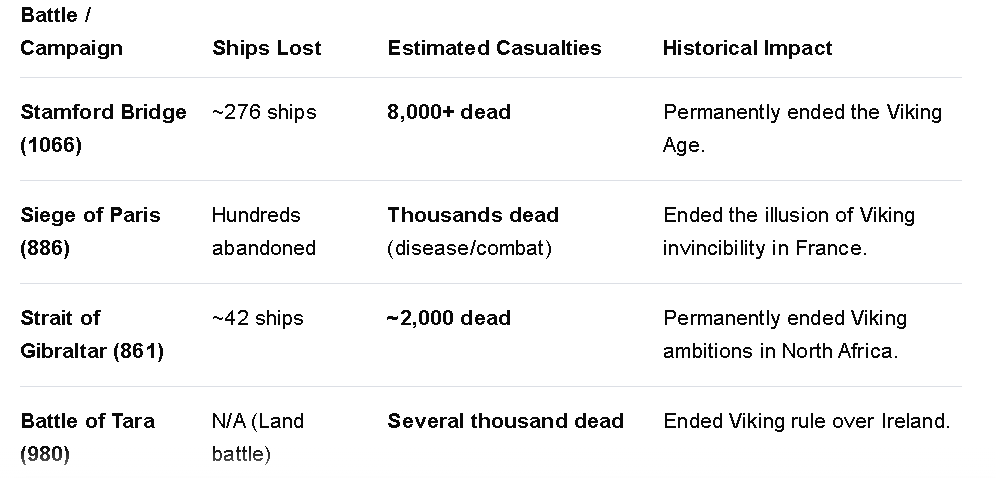Select the 'Siege of Paris (886)' row title

90,231
